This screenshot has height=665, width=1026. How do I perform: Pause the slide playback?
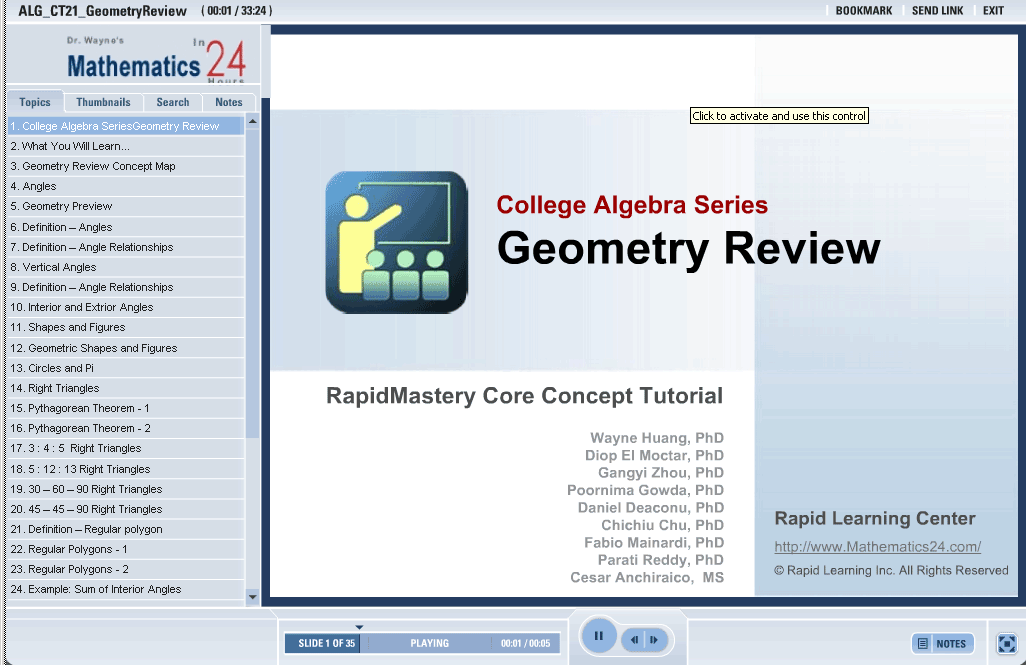coord(598,635)
